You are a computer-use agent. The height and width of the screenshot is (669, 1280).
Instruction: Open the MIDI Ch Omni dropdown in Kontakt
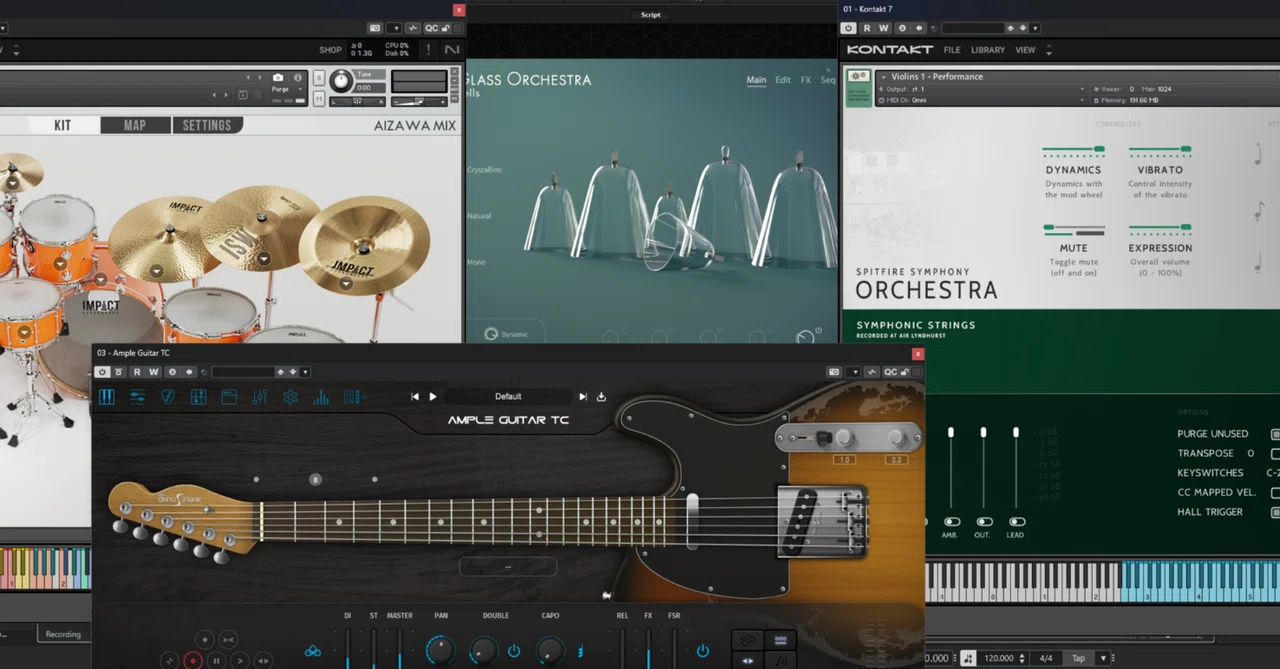[x=983, y=100]
